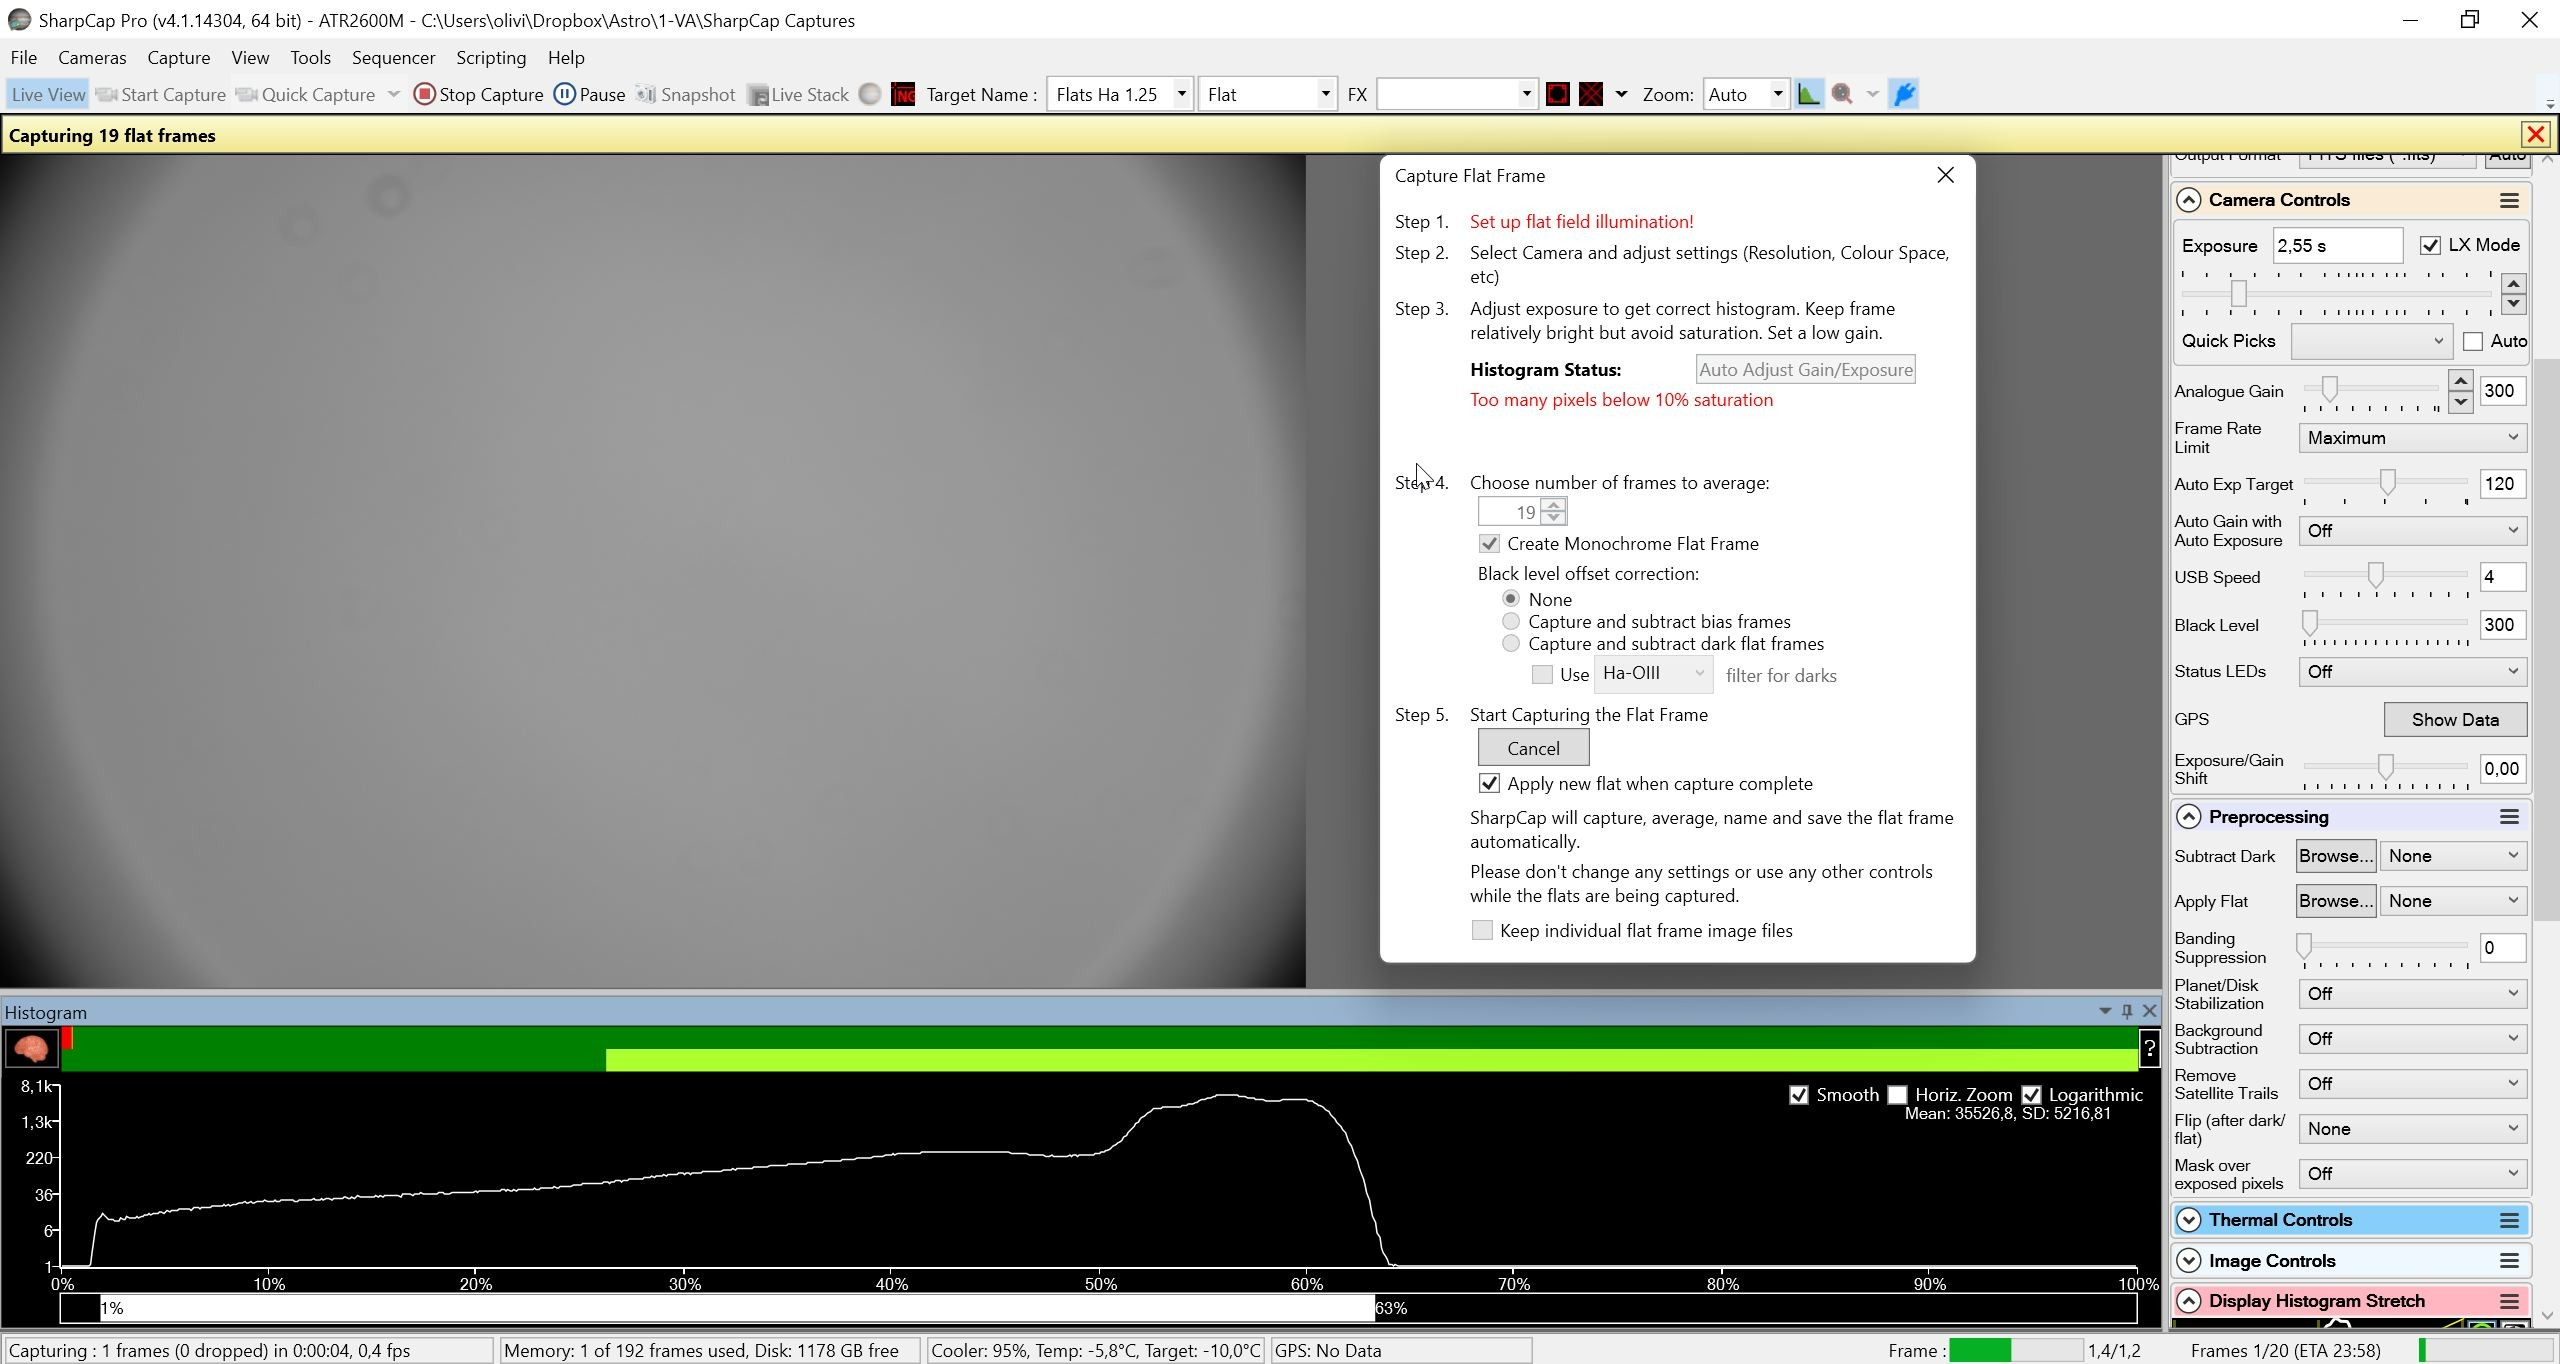2560x1364 pixels.
Task: Open the Sequencer menu
Action: pyautogui.click(x=393, y=58)
